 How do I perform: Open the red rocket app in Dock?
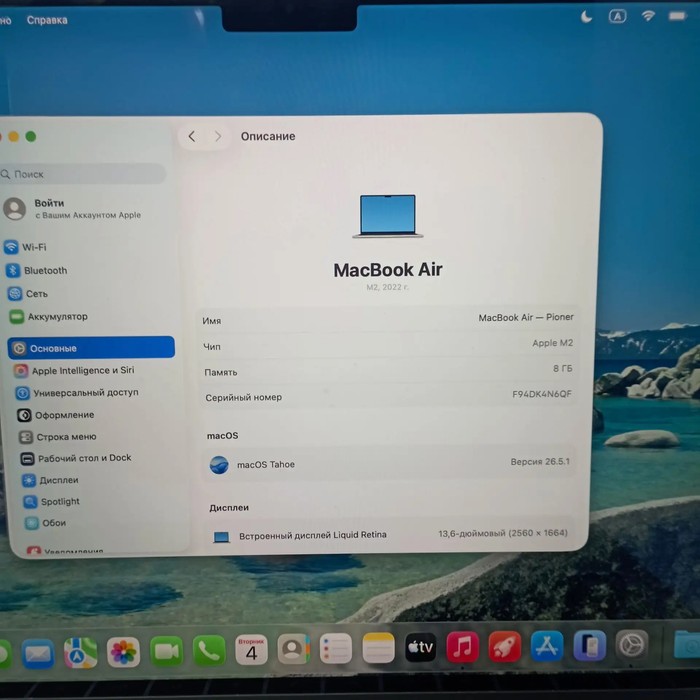504,646
